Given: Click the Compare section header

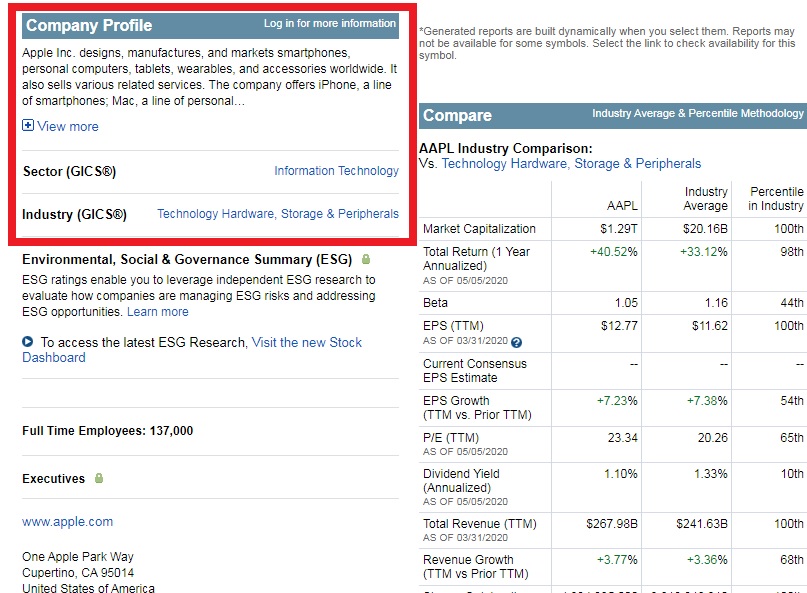Looking at the screenshot, I should [x=457, y=115].
